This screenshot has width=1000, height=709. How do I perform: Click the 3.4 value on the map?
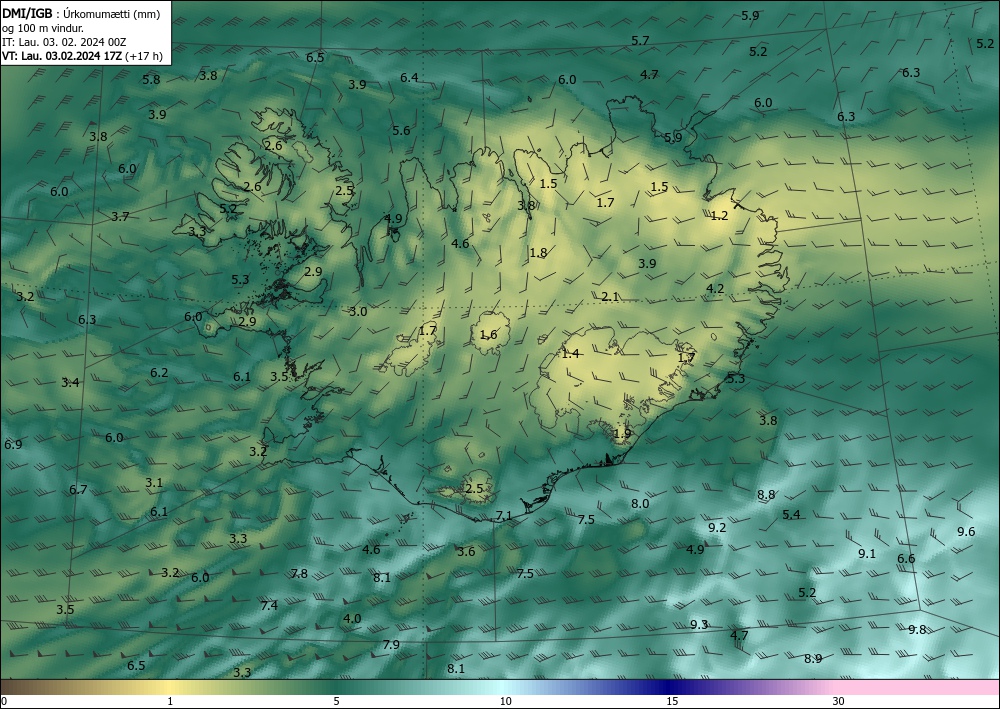(71, 383)
